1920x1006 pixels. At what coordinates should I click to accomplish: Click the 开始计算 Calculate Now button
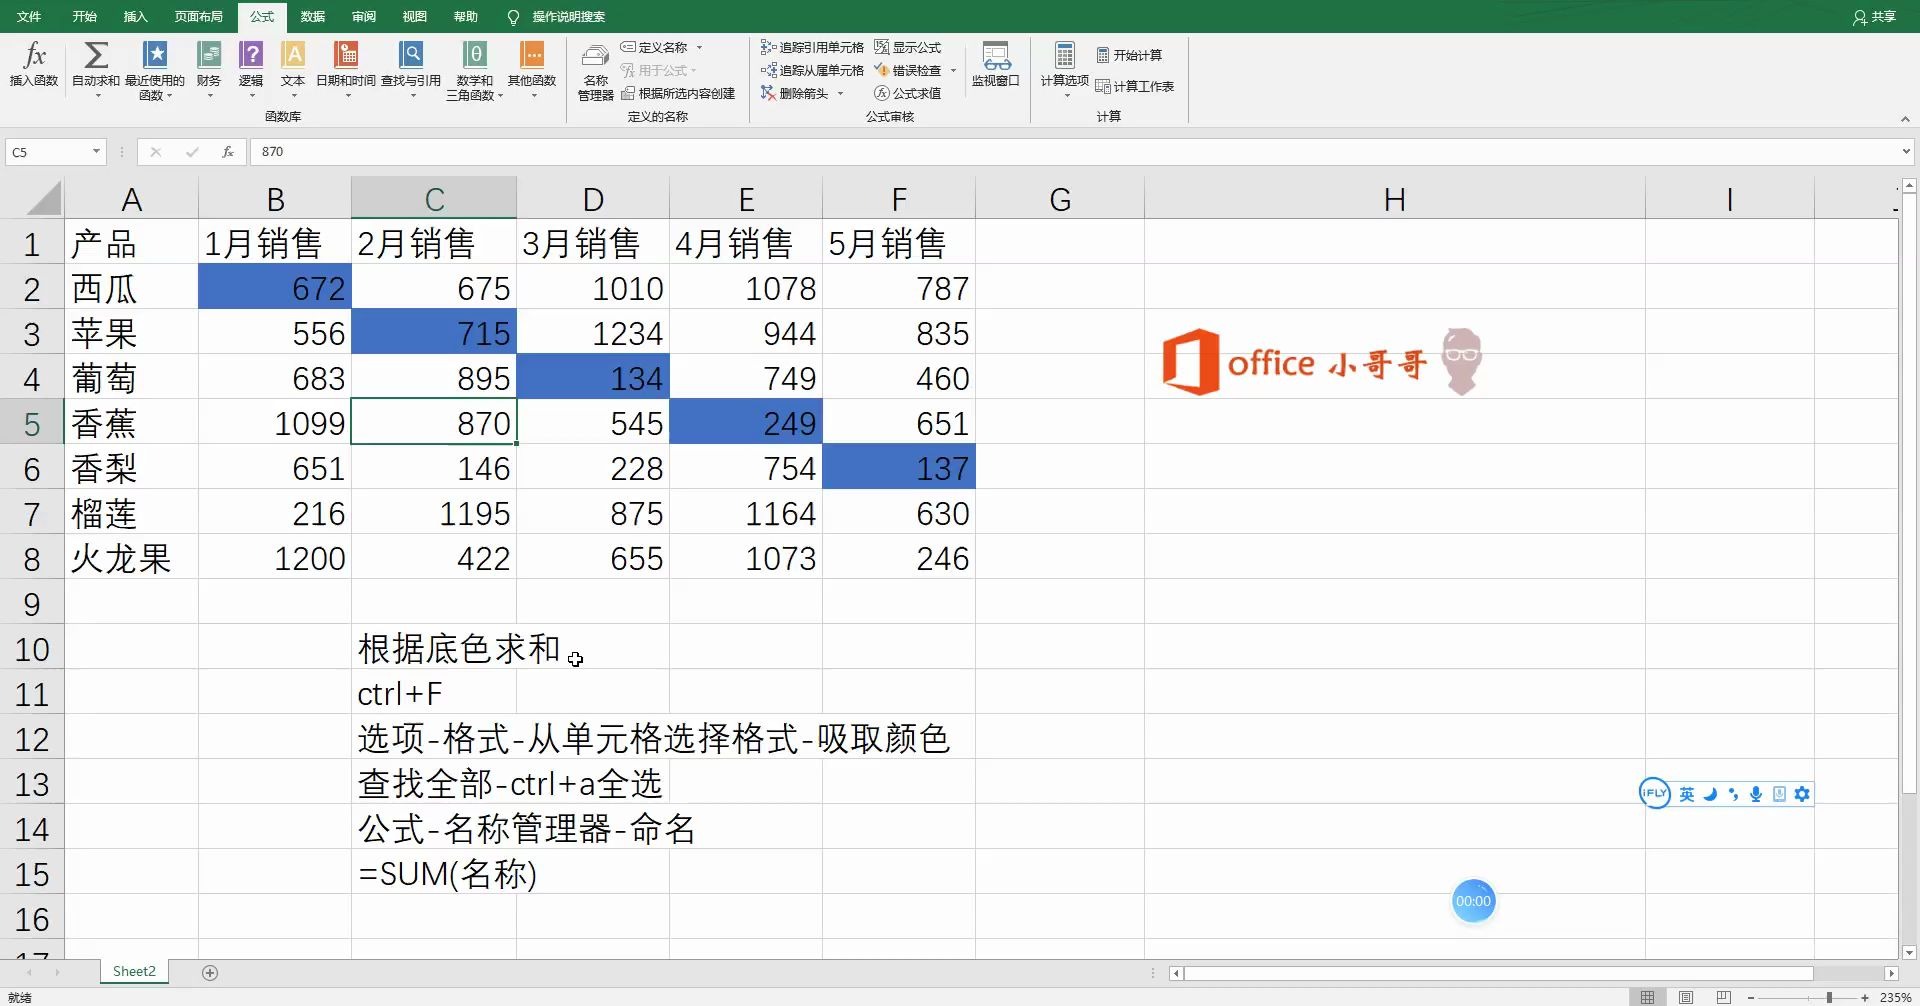tap(1130, 55)
